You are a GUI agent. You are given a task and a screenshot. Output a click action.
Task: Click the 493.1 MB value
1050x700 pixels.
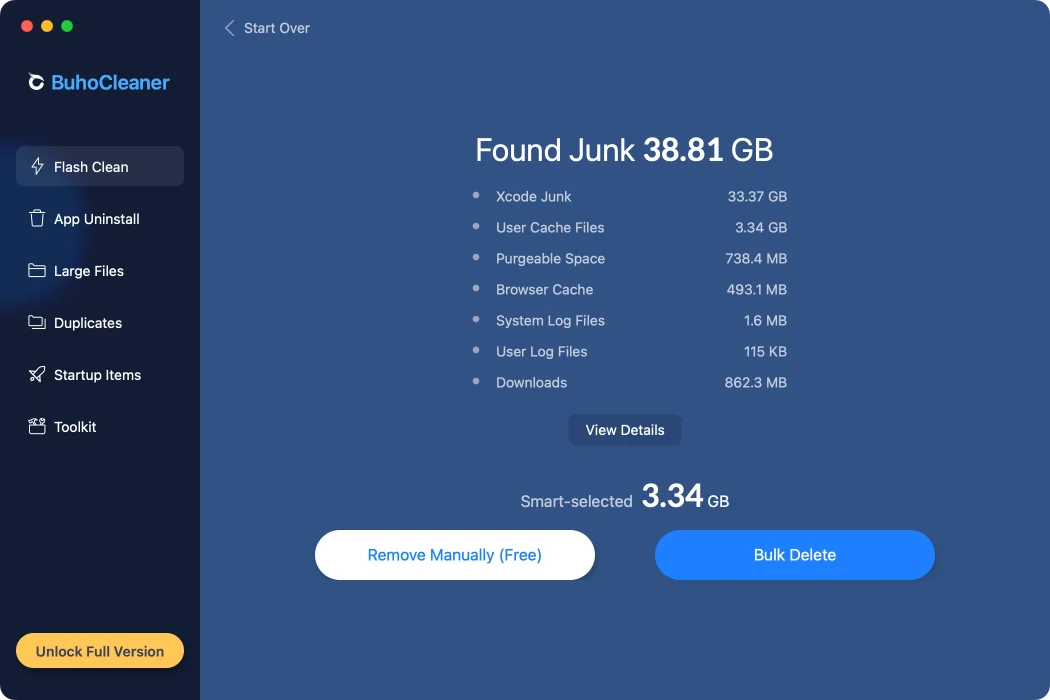[757, 289]
